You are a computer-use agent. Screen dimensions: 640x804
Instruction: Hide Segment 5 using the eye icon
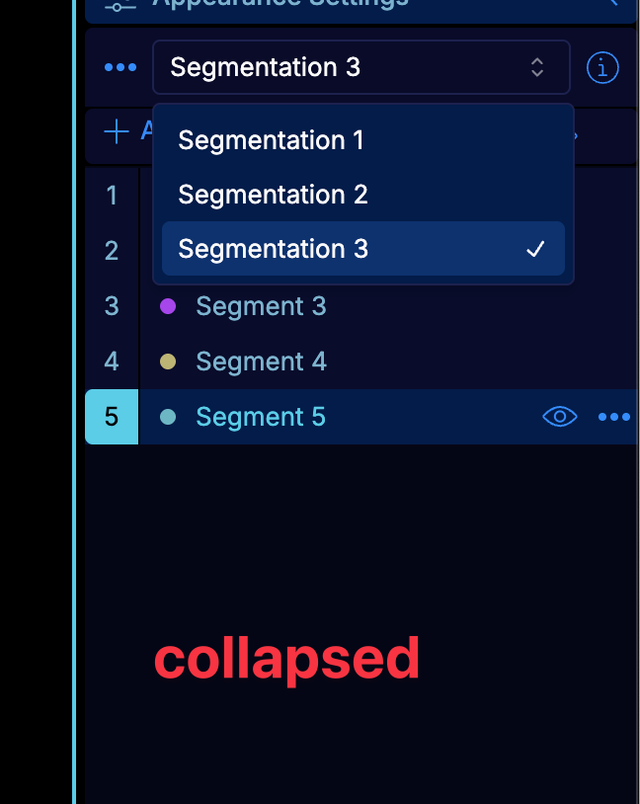point(560,417)
